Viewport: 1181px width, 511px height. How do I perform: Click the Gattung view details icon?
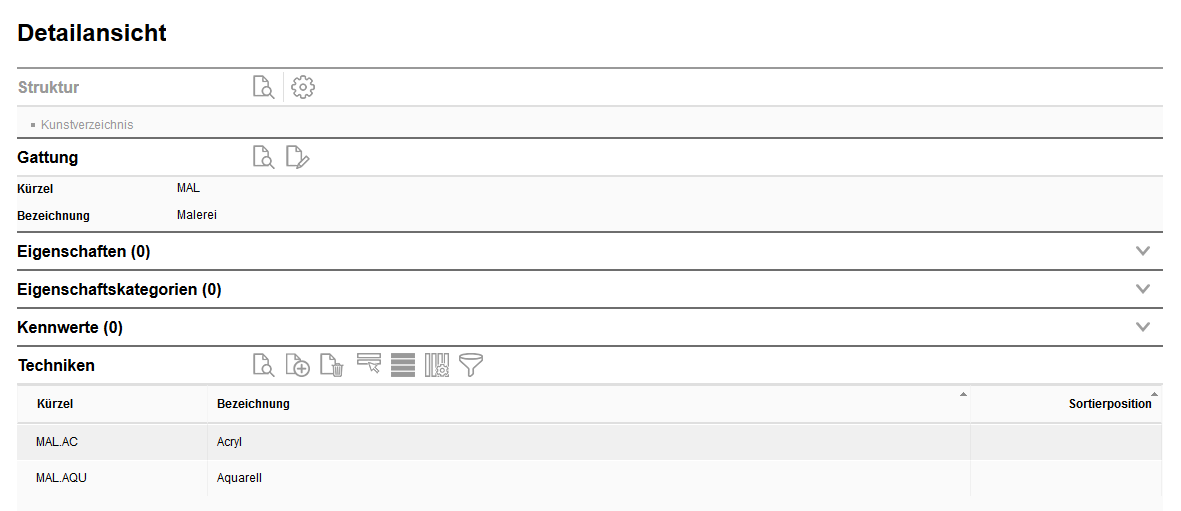(263, 157)
